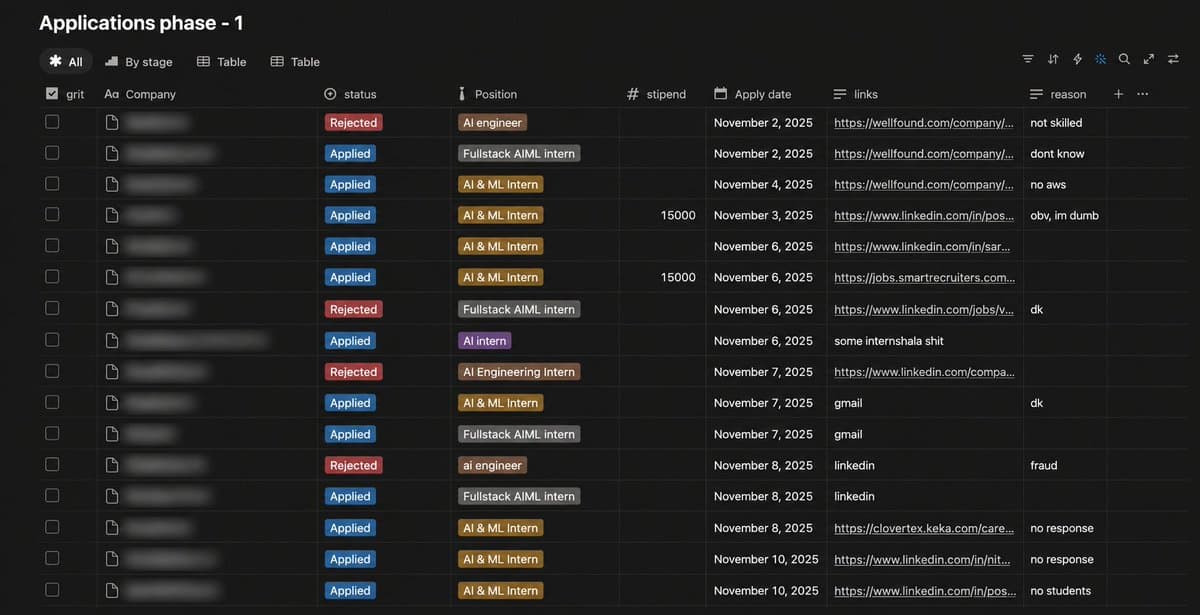Click the page icon in the 'some internshala shit' row
1200x615 pixels.
[112, 341]
